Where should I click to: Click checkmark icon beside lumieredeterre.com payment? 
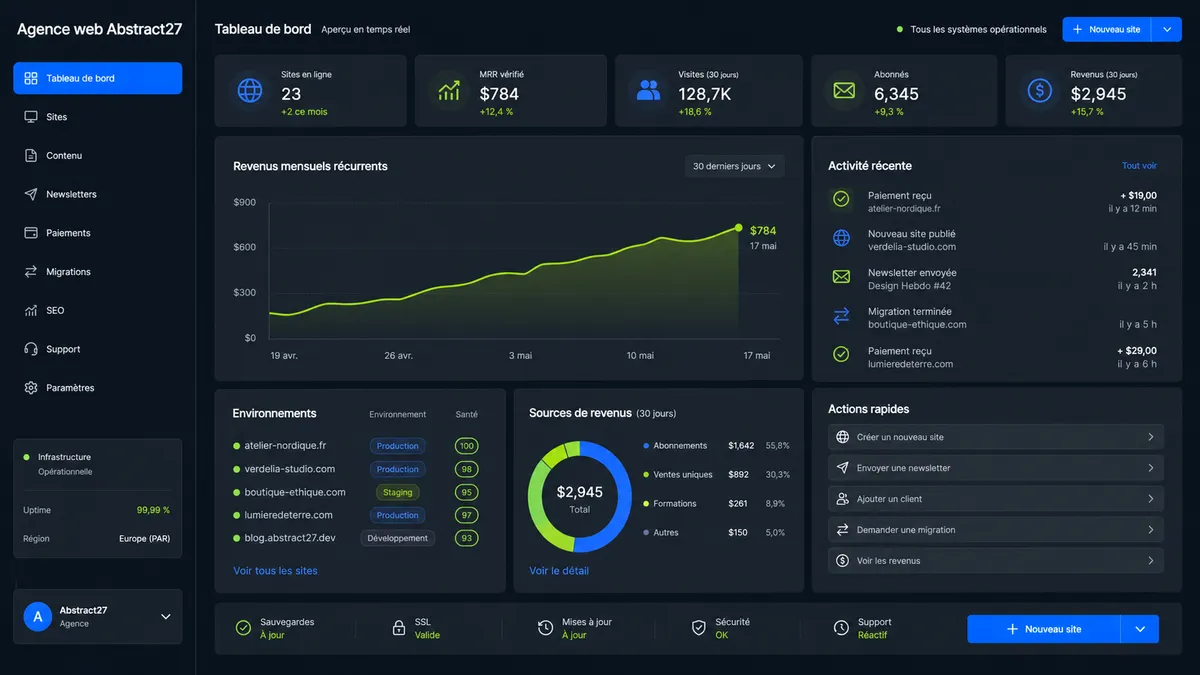click(842, 354)
